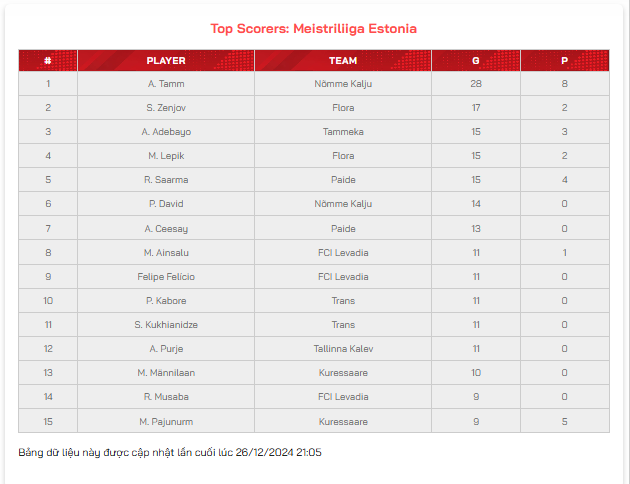Select M. Pajunurm in last row
The image size is (630, 484).
[x=166, y=422]
